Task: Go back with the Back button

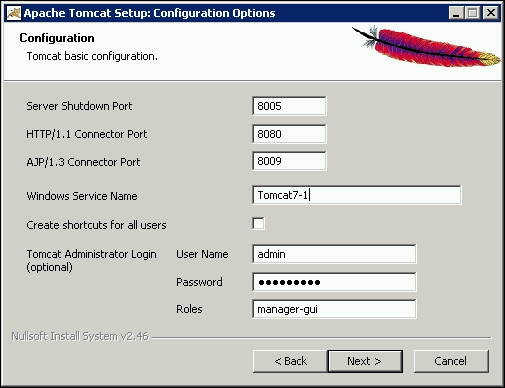Action: coord(290,361)
